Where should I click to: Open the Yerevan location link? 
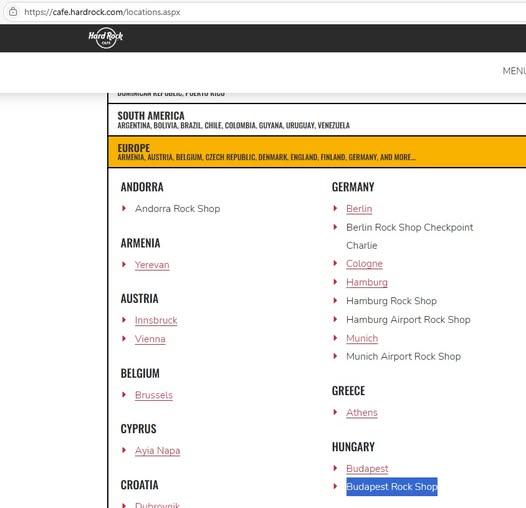pos(152,265)
